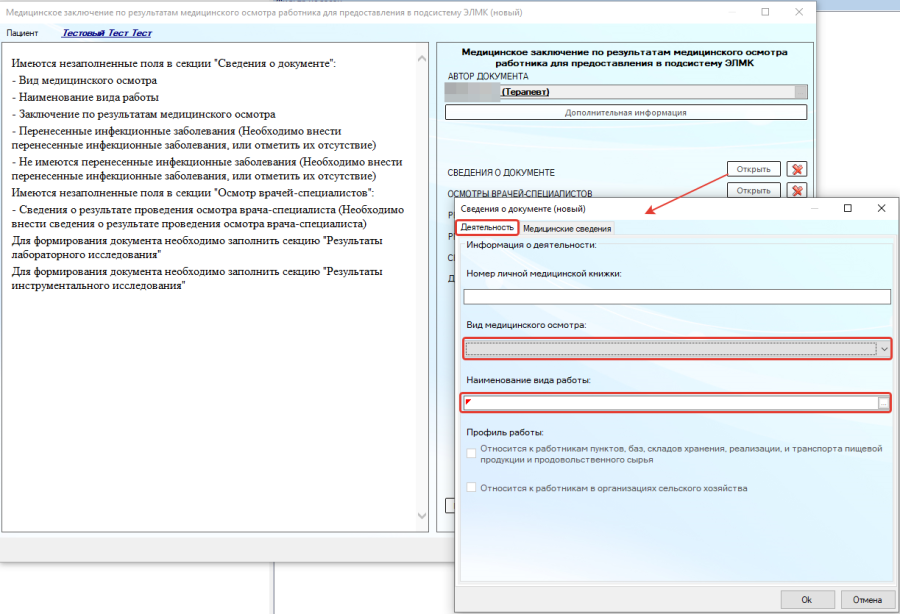This screenshot has height=614, width=900.
Task: Confirm the dialog with Ok
Action: click(807, 600)
